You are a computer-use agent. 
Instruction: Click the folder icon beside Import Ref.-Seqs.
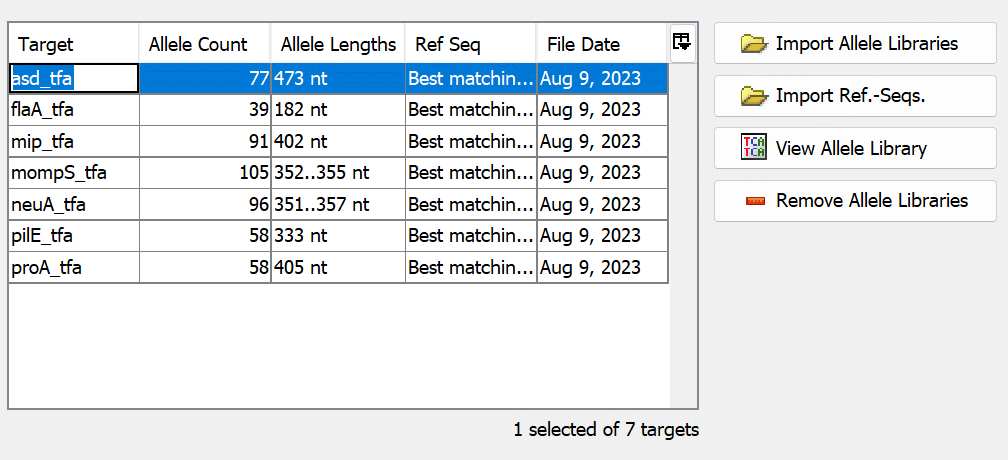click(753, 96)
